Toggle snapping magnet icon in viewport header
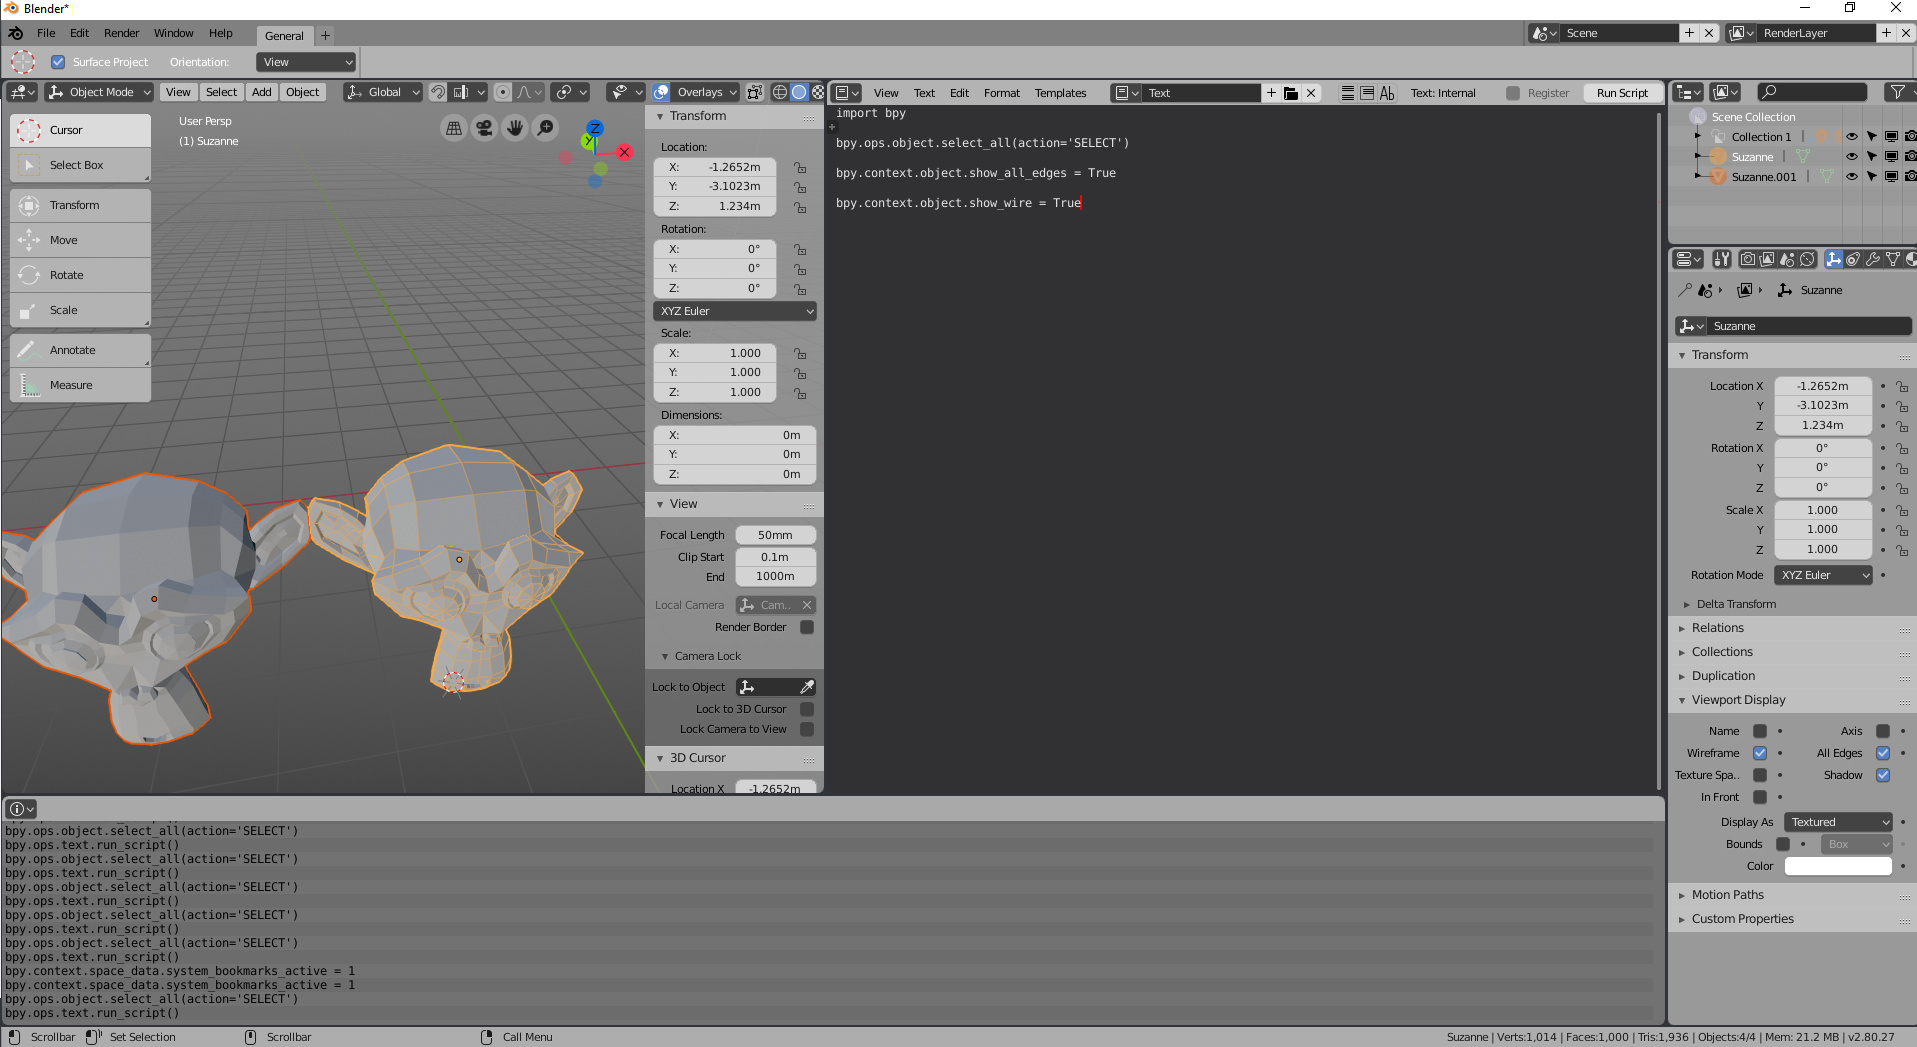 (x=438, y=92)
